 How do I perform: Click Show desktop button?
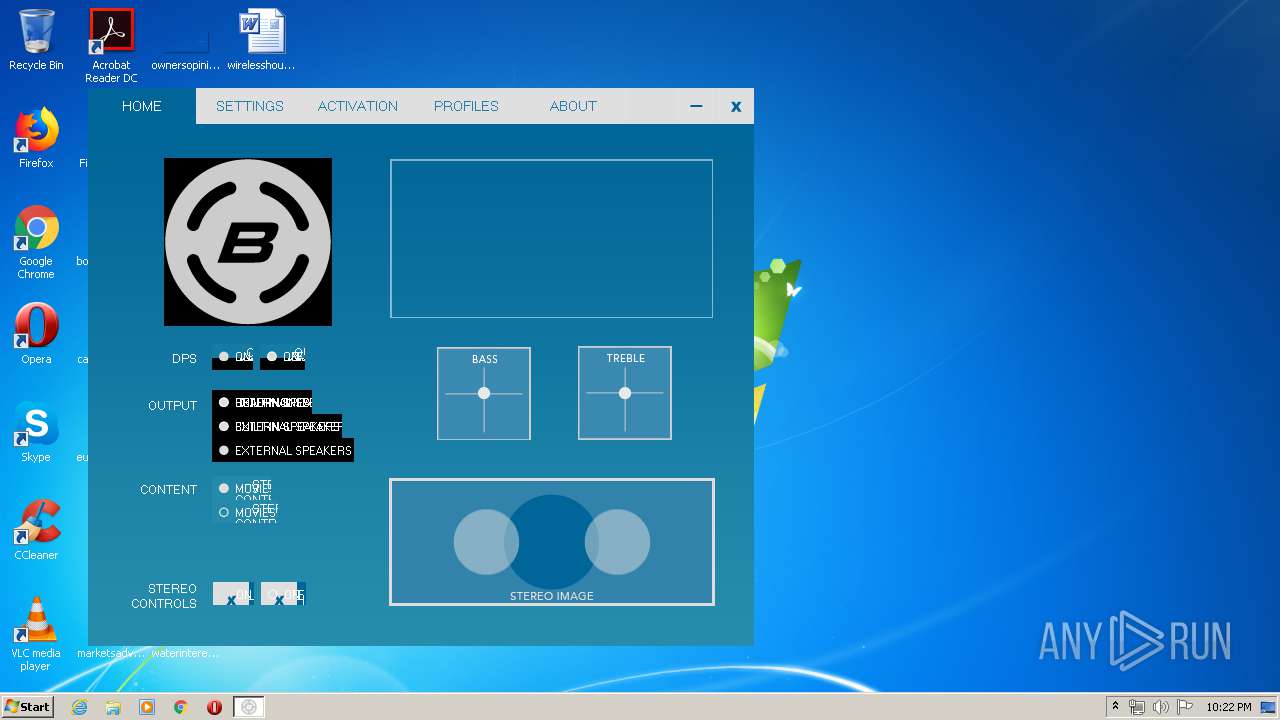[1270, 707]
